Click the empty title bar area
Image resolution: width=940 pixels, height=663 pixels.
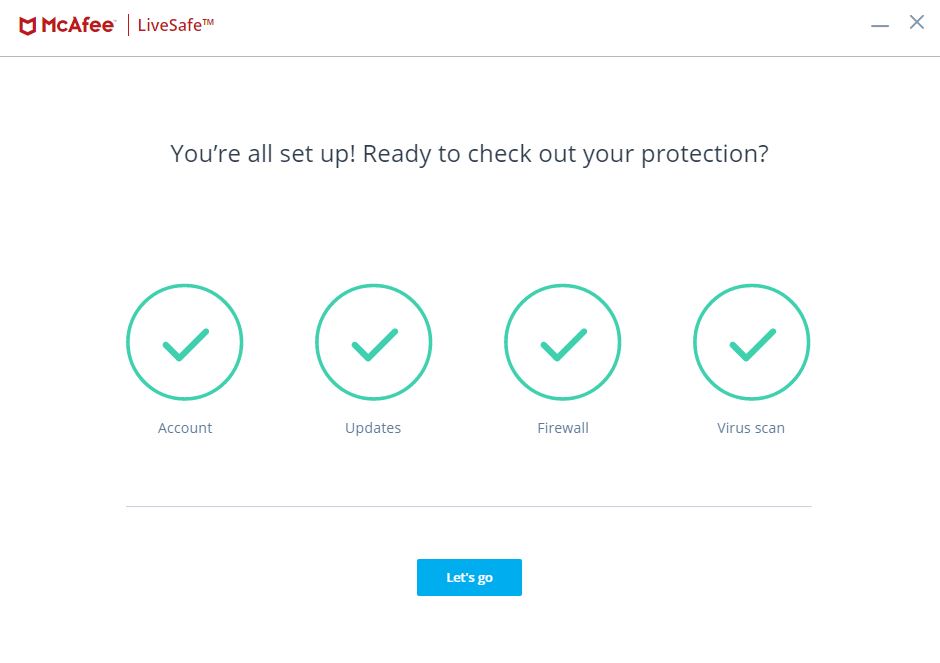(x=540, y=27)
